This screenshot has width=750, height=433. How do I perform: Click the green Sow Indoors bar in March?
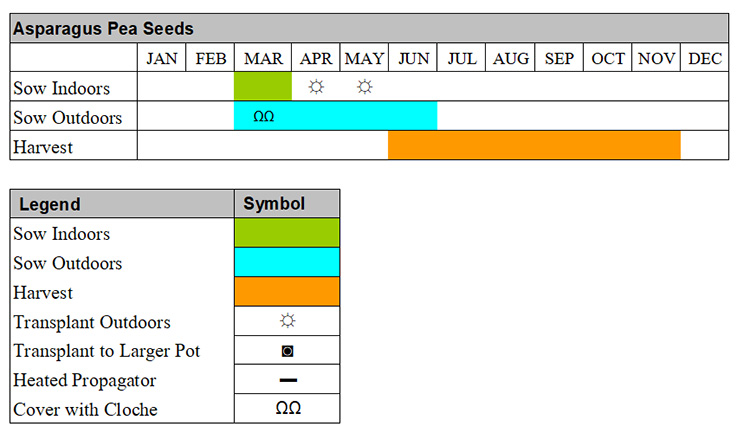263,86
